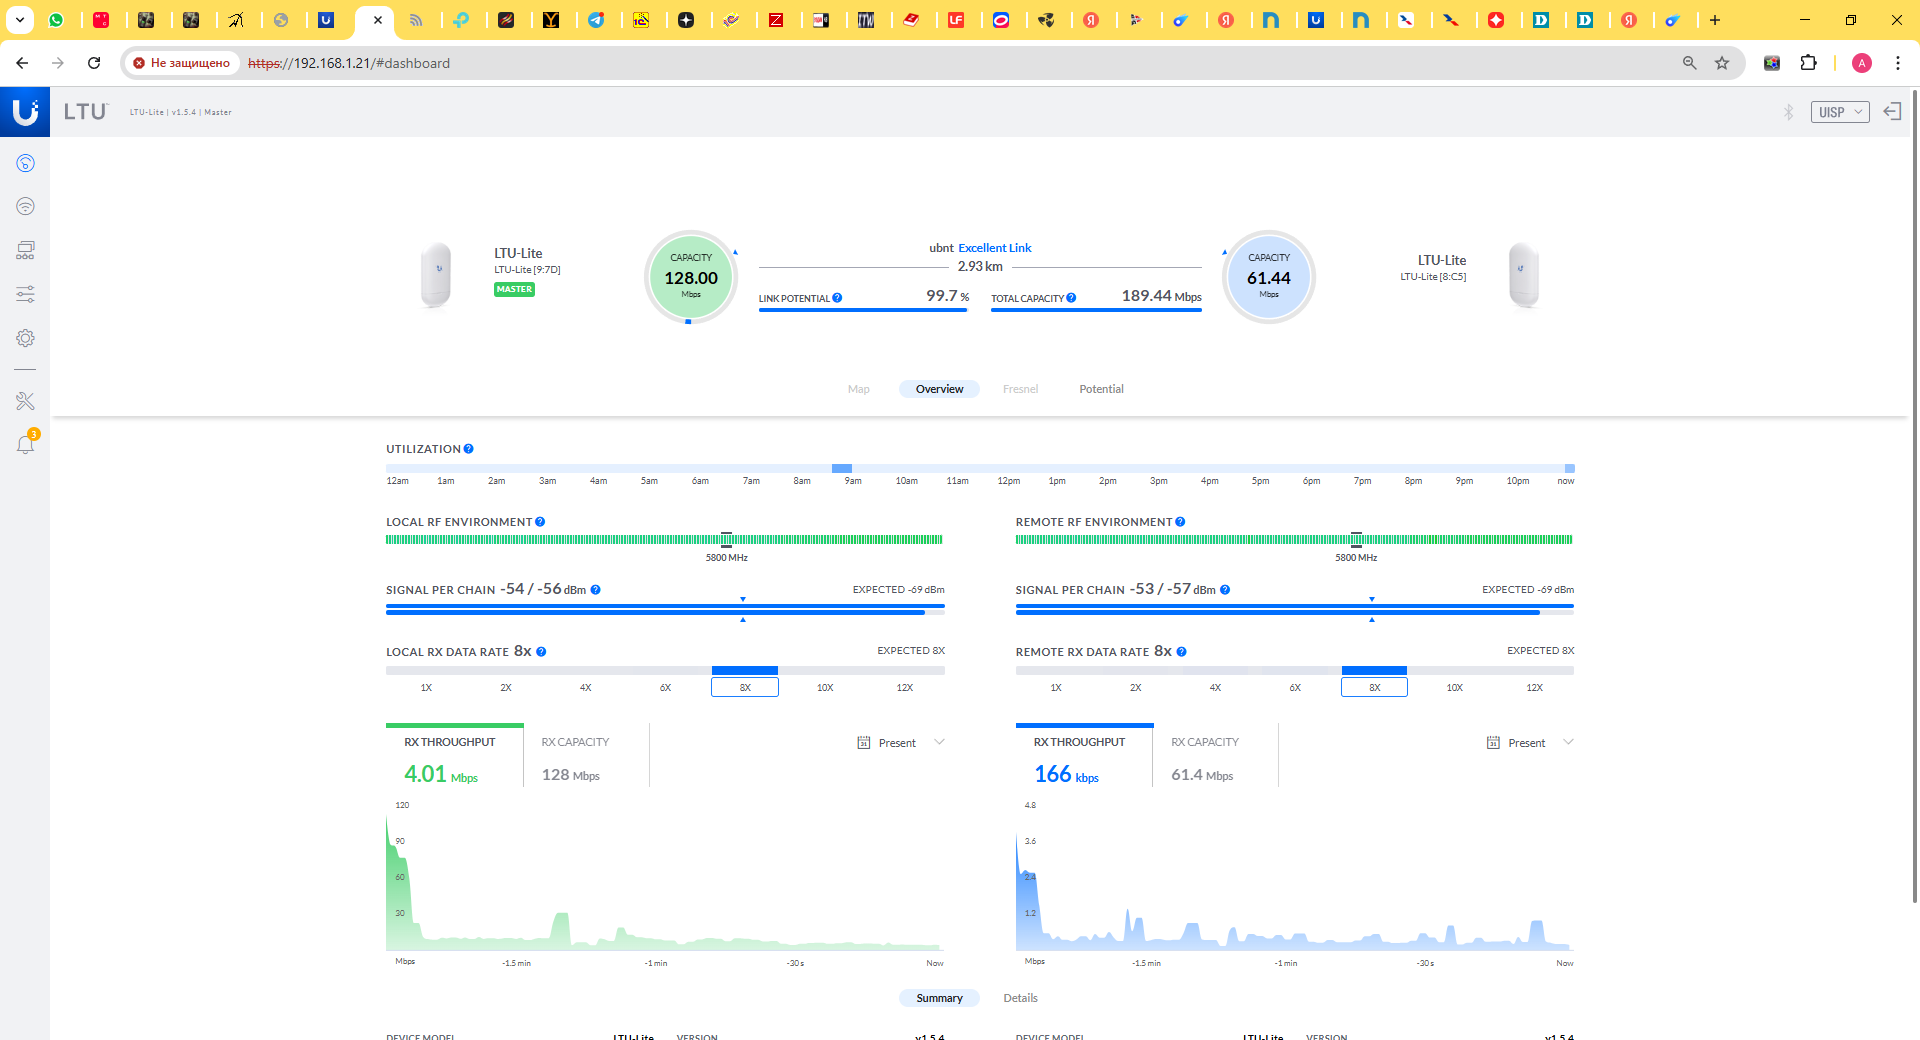Open help icon next to REMOTE RX DATA RATE
The image size is (1920, 1040).
click(x=1181, y=652)
